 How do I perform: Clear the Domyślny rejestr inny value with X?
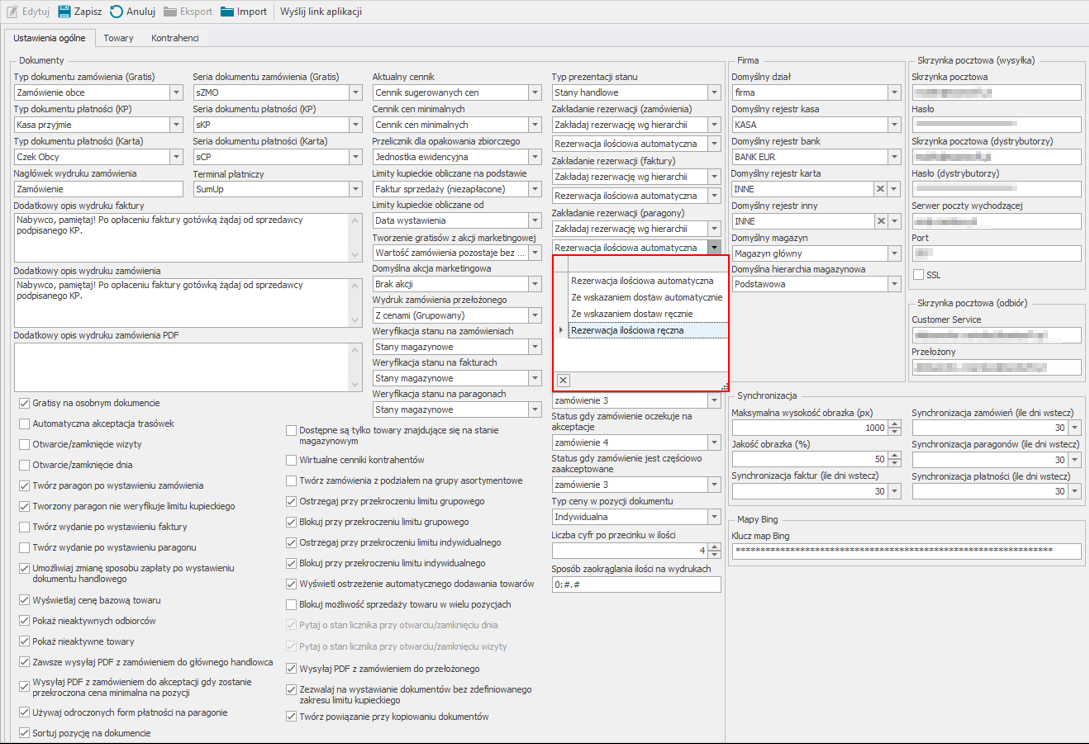click(x=880, y=221)
